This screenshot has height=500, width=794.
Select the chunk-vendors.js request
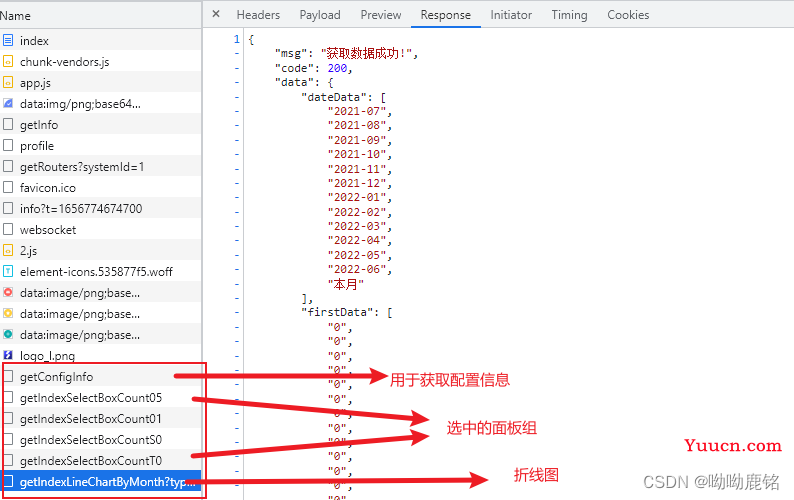(100, 61)
